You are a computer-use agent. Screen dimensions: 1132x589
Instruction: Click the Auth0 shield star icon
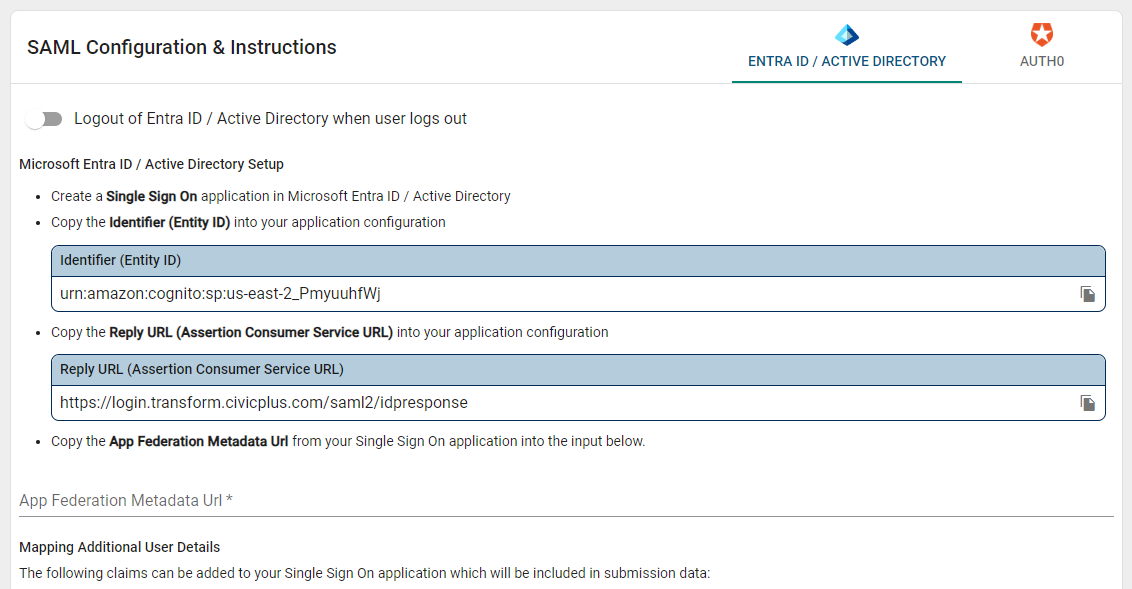coord(1041,34)
